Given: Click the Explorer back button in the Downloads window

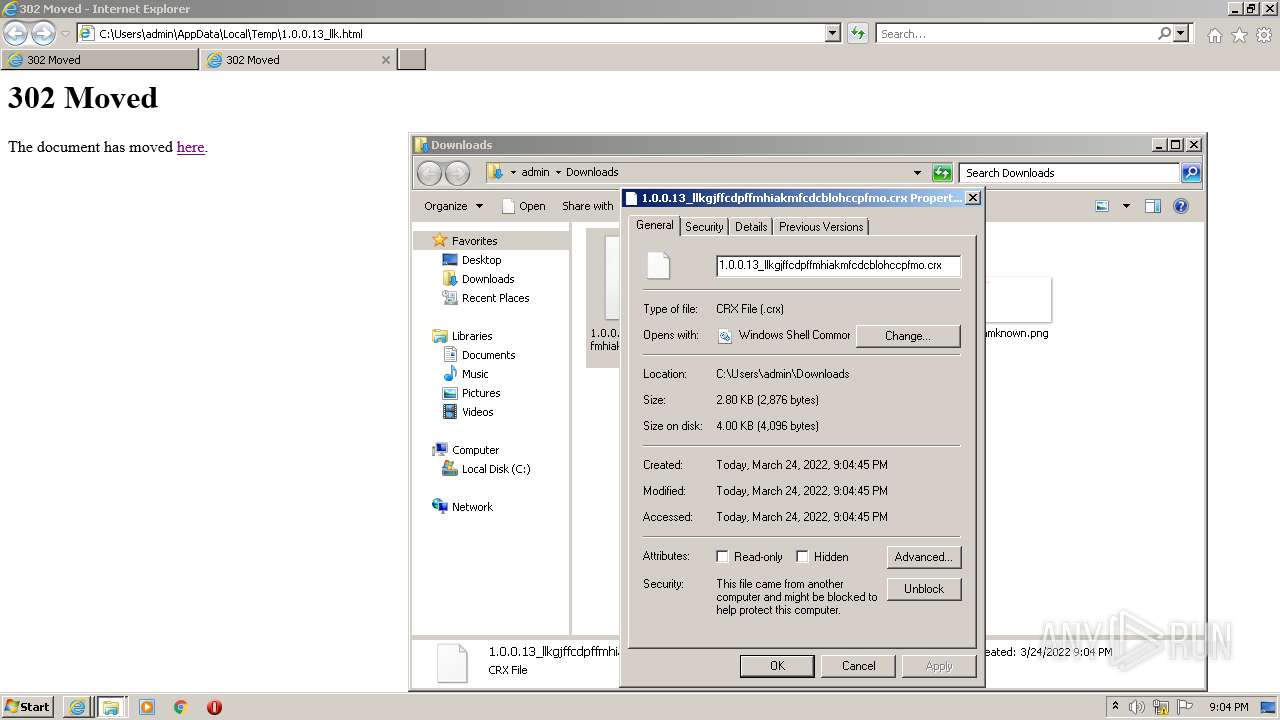Looking at the screenshot, I should (429, 173).
